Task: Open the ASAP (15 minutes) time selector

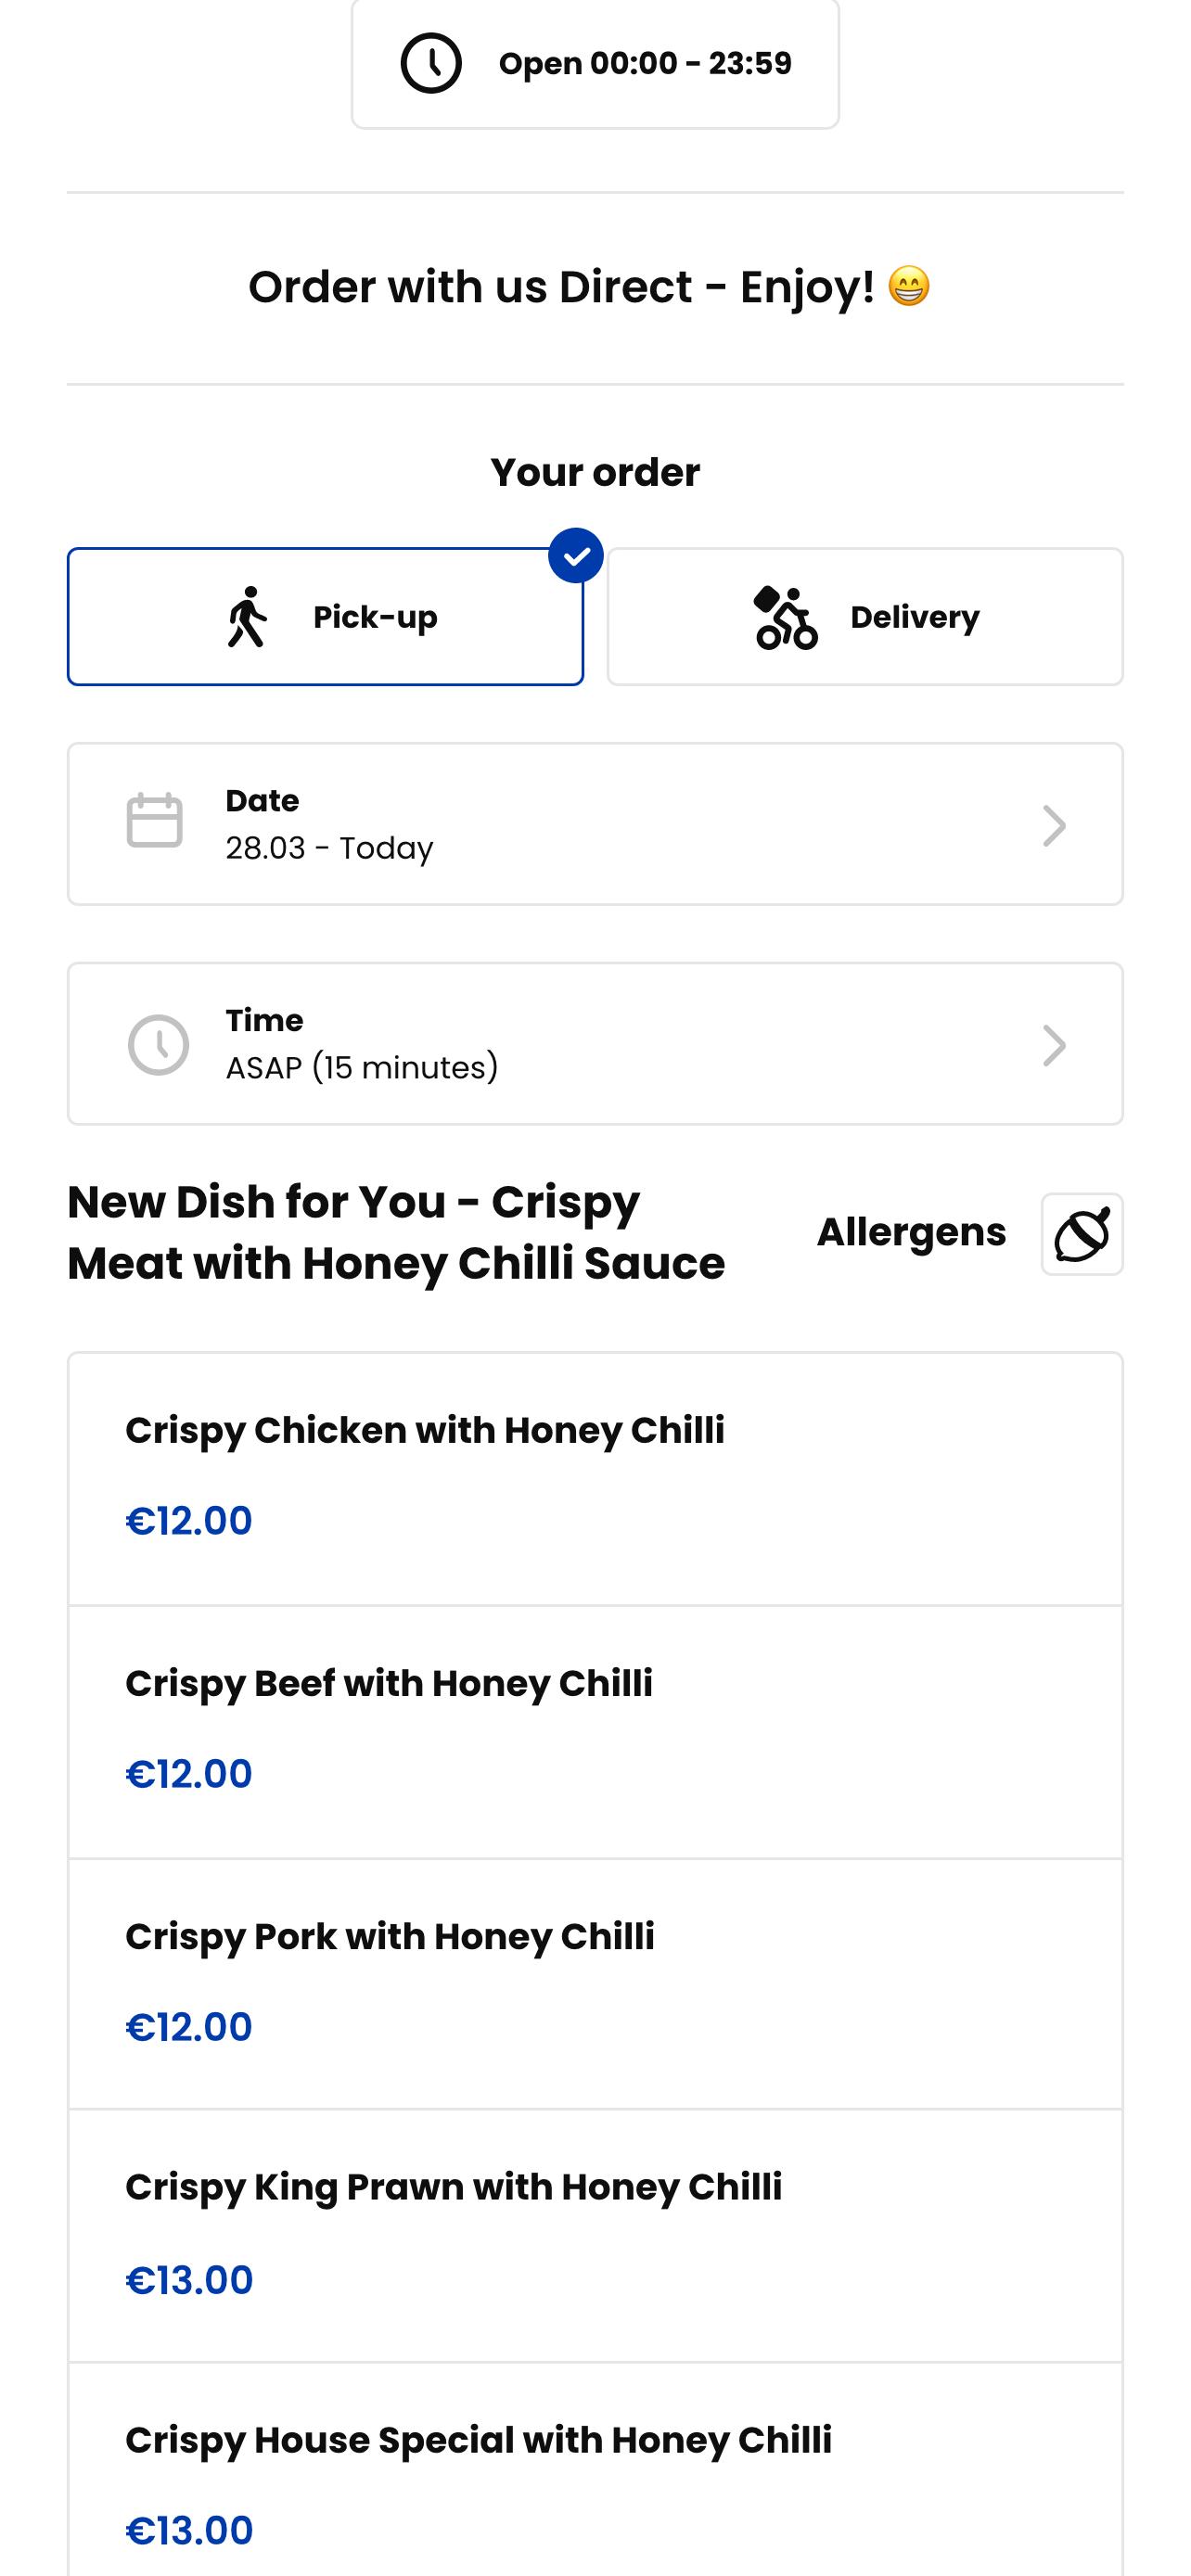Action: (x=595, y=1044)
